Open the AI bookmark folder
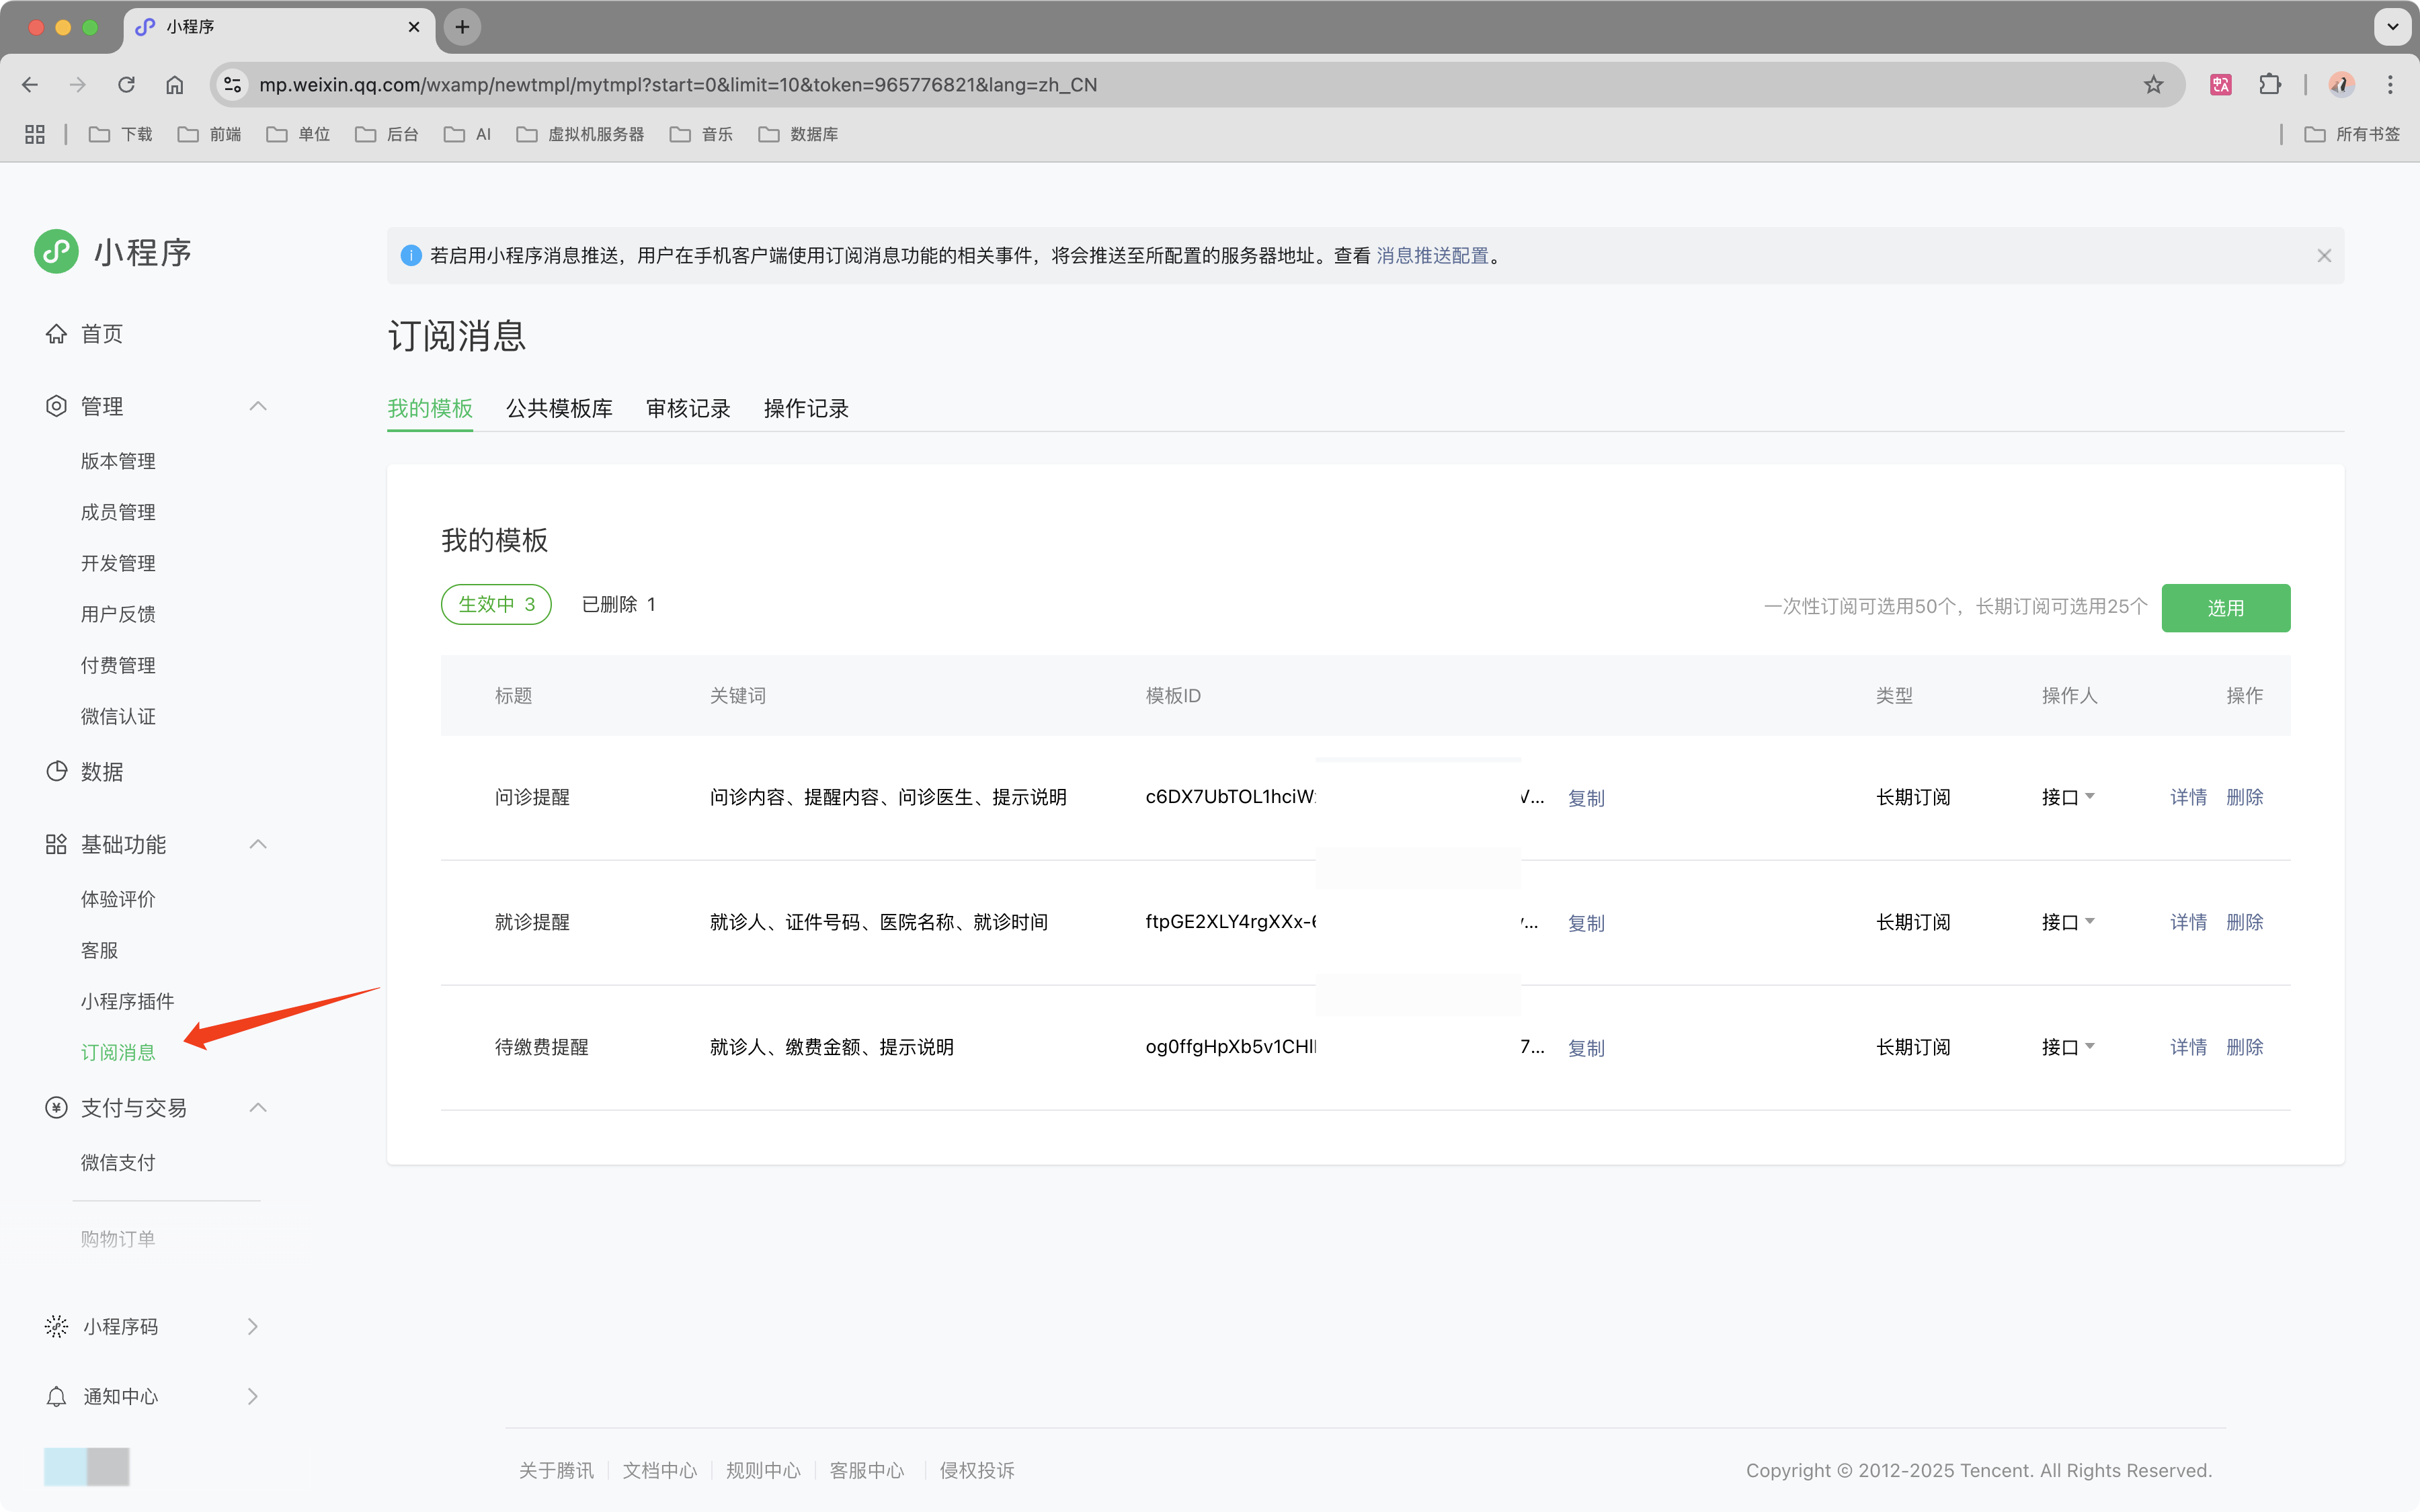Viewport: 2420px width, 1512px height. pos(468,134)
